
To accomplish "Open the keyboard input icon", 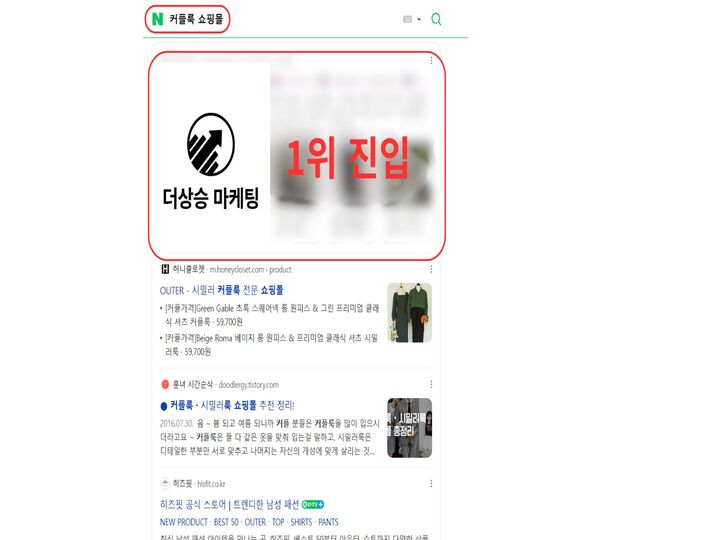I will point(407,19).
